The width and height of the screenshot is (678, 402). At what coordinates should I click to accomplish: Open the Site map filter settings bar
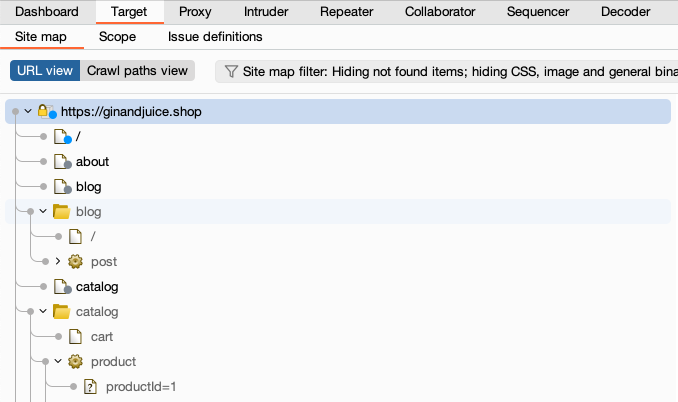point(450,71)
